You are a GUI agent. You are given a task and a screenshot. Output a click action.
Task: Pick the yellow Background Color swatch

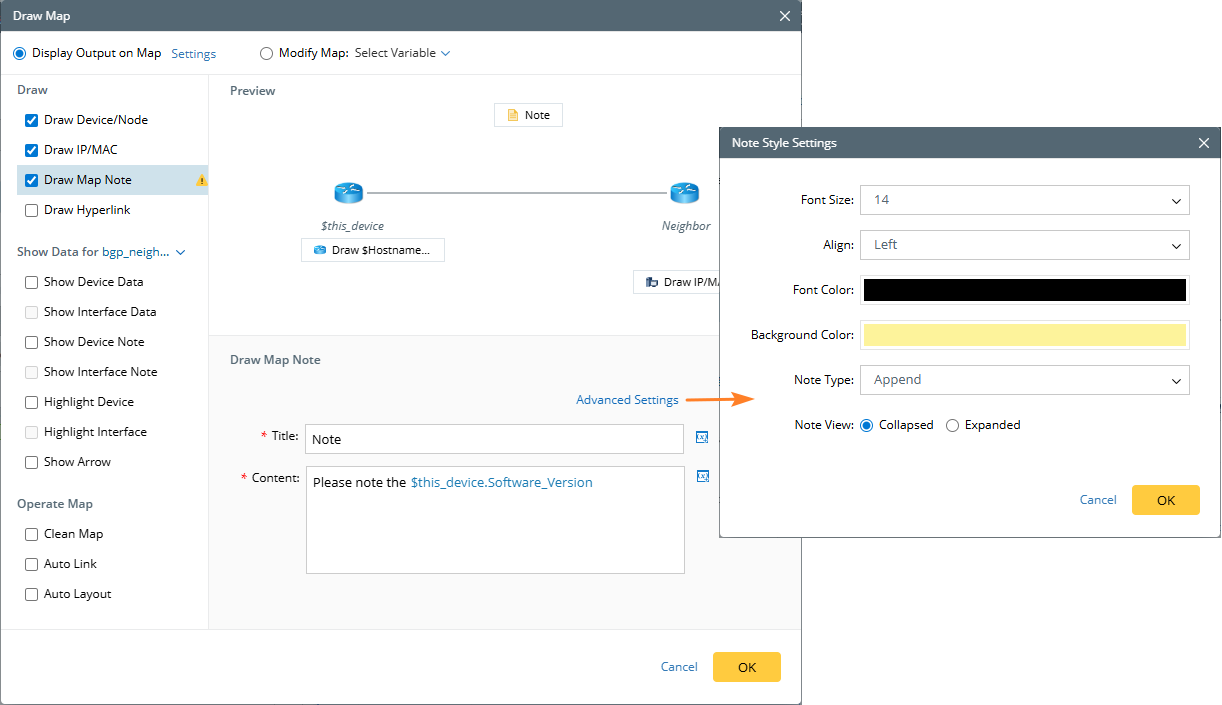pos(1024,335)
